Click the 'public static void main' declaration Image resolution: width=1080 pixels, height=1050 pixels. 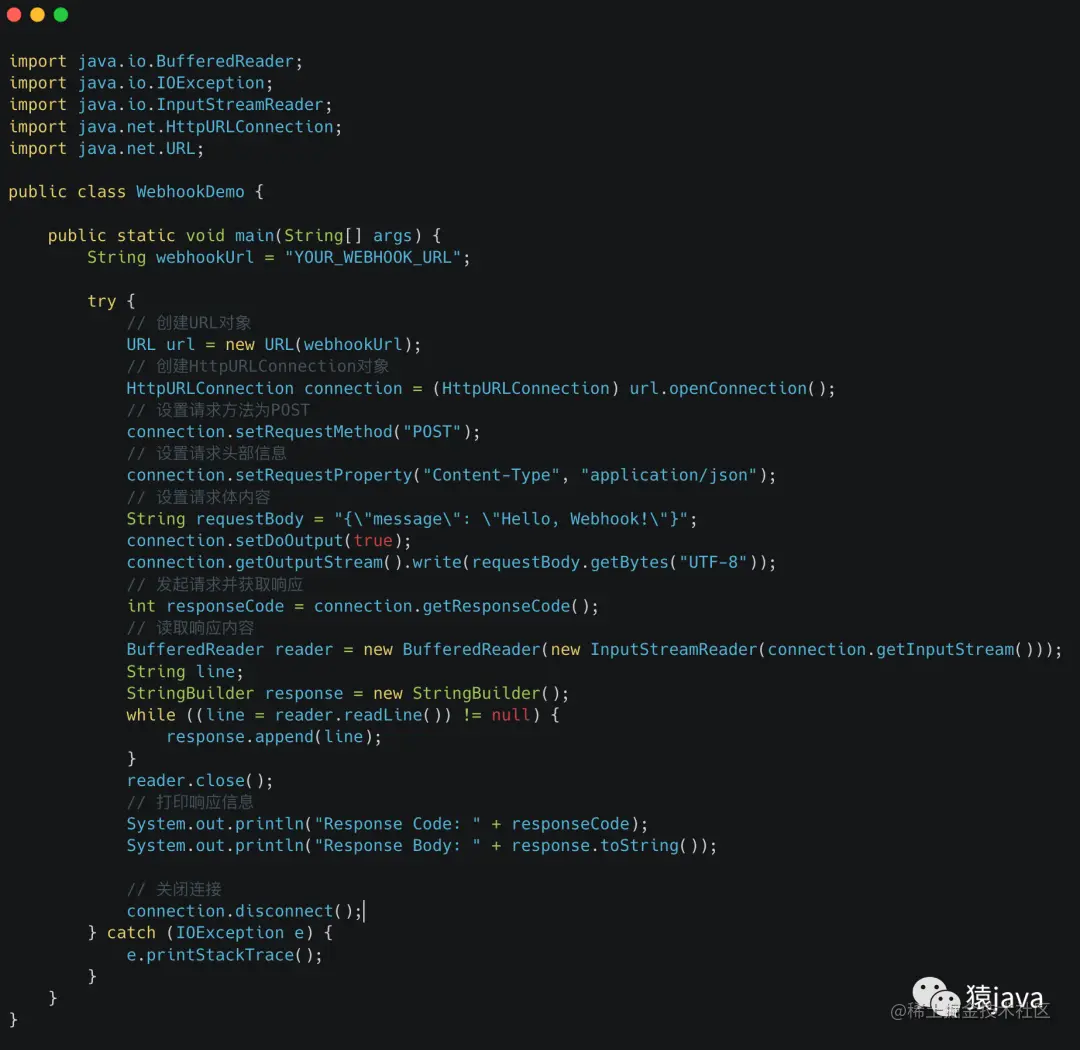[x=160, y=236]
